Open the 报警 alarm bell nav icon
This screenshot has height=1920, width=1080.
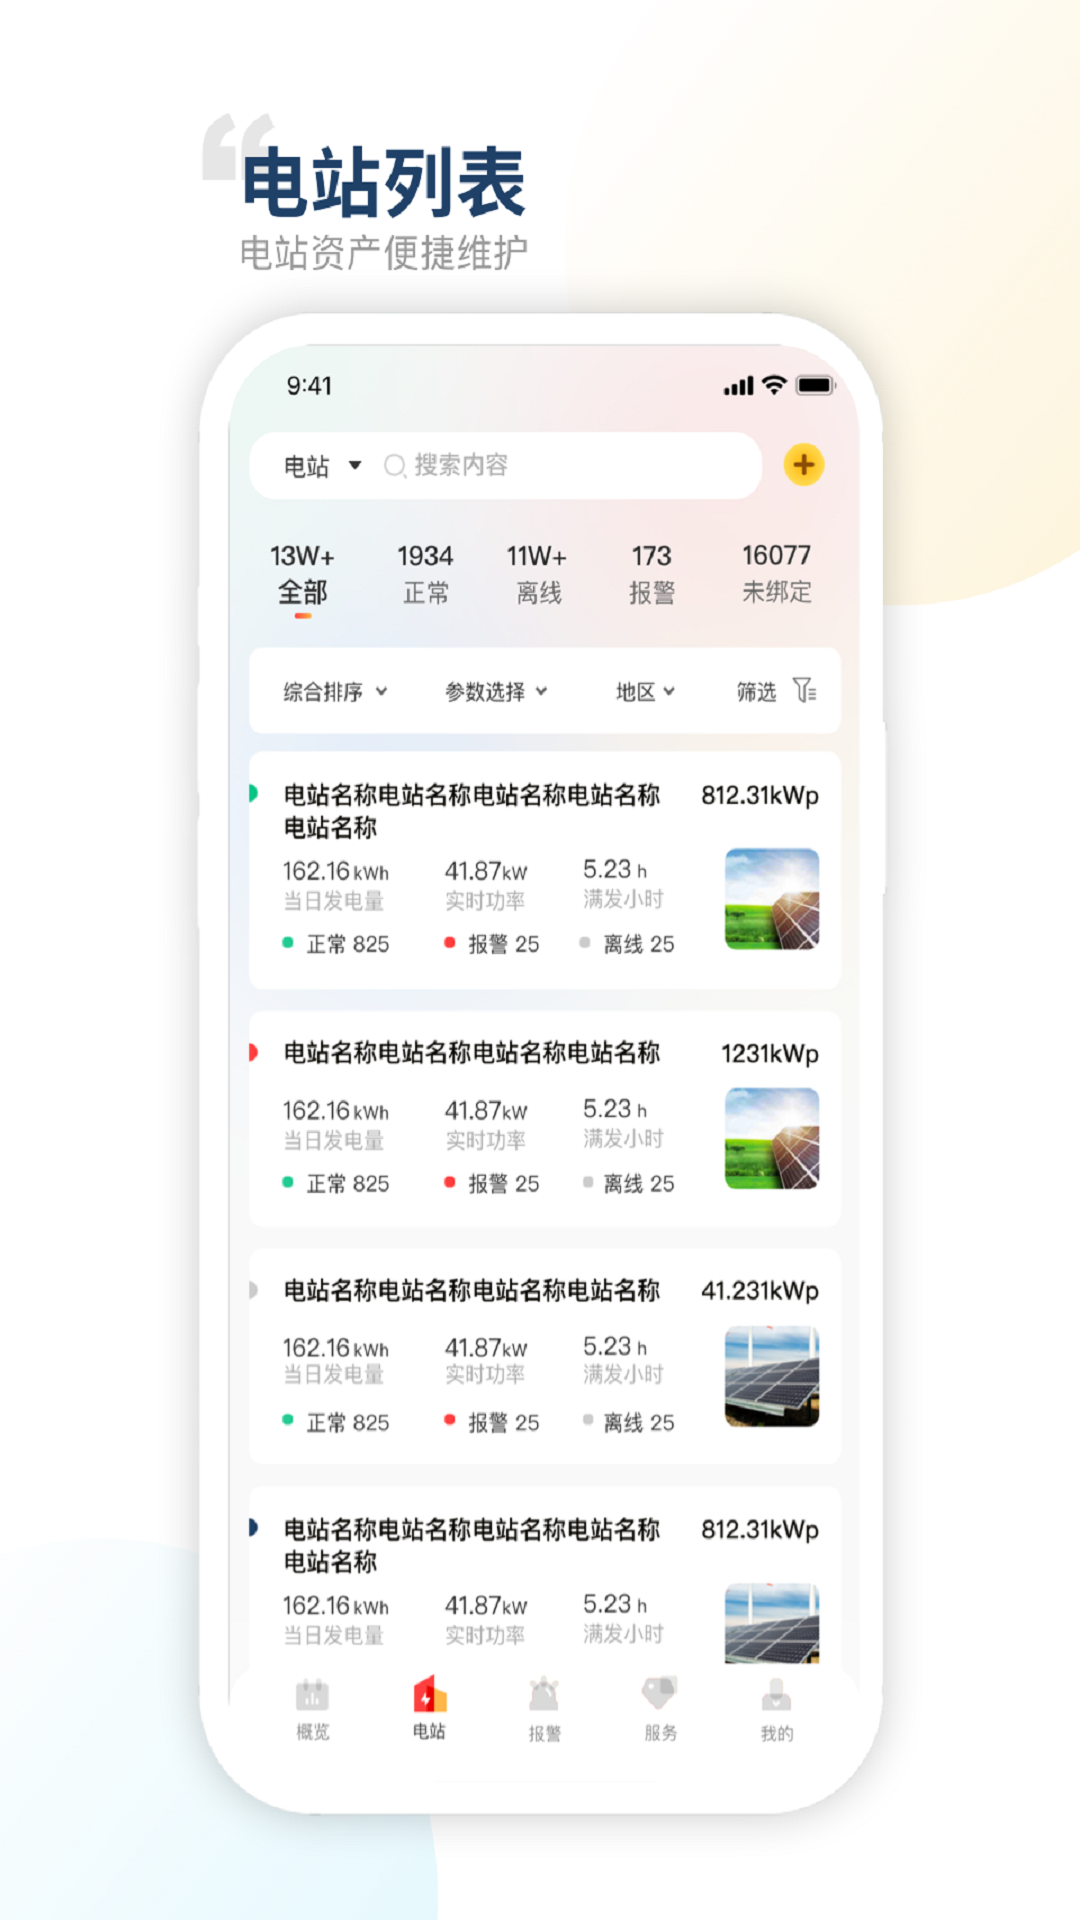tap(544, 1697)
